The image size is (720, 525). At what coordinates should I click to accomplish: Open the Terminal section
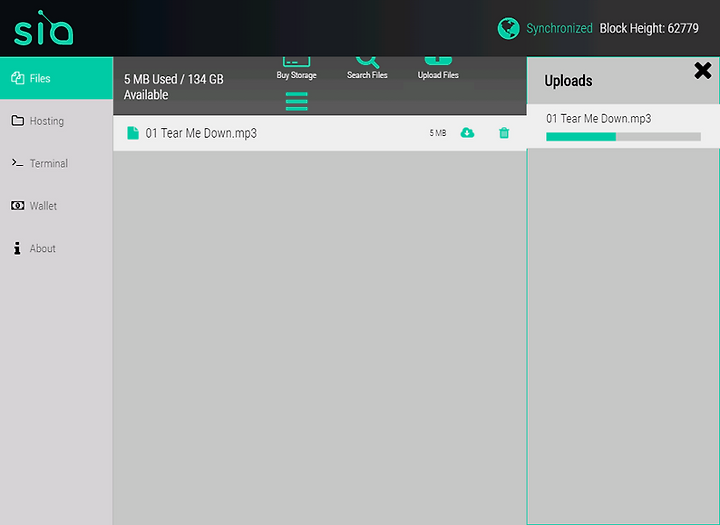56,163
